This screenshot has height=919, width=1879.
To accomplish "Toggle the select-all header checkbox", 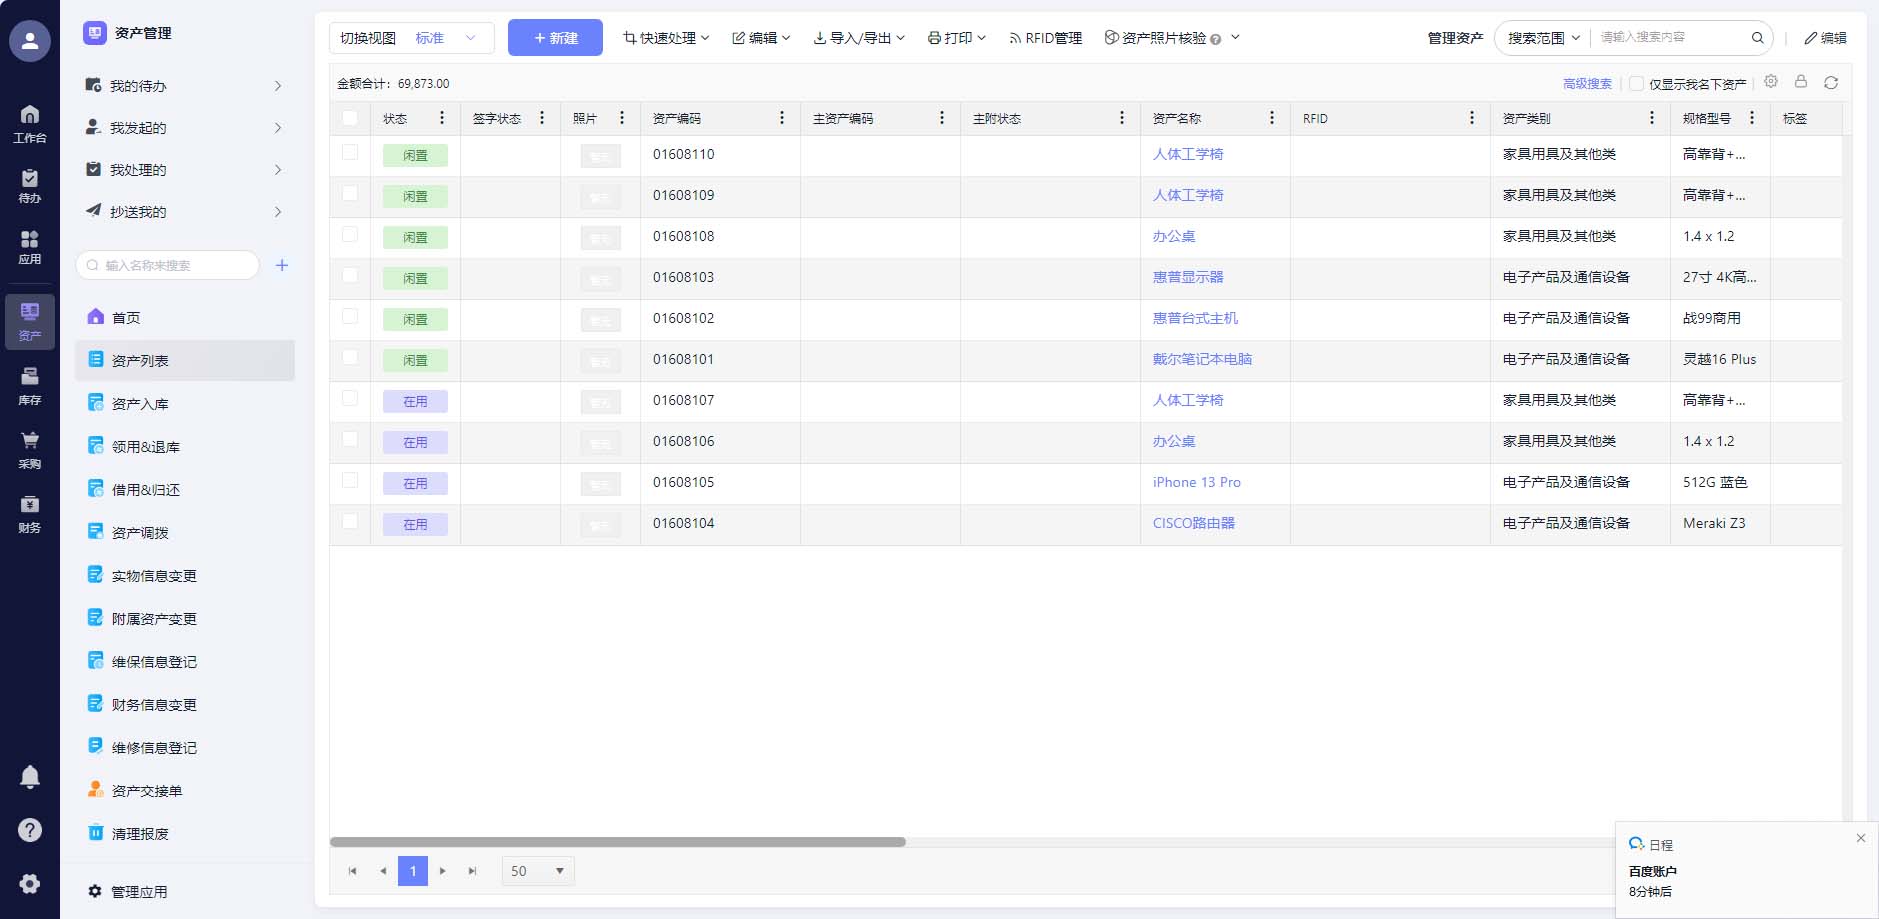I will pyautogui.click(x=350, y=118).
